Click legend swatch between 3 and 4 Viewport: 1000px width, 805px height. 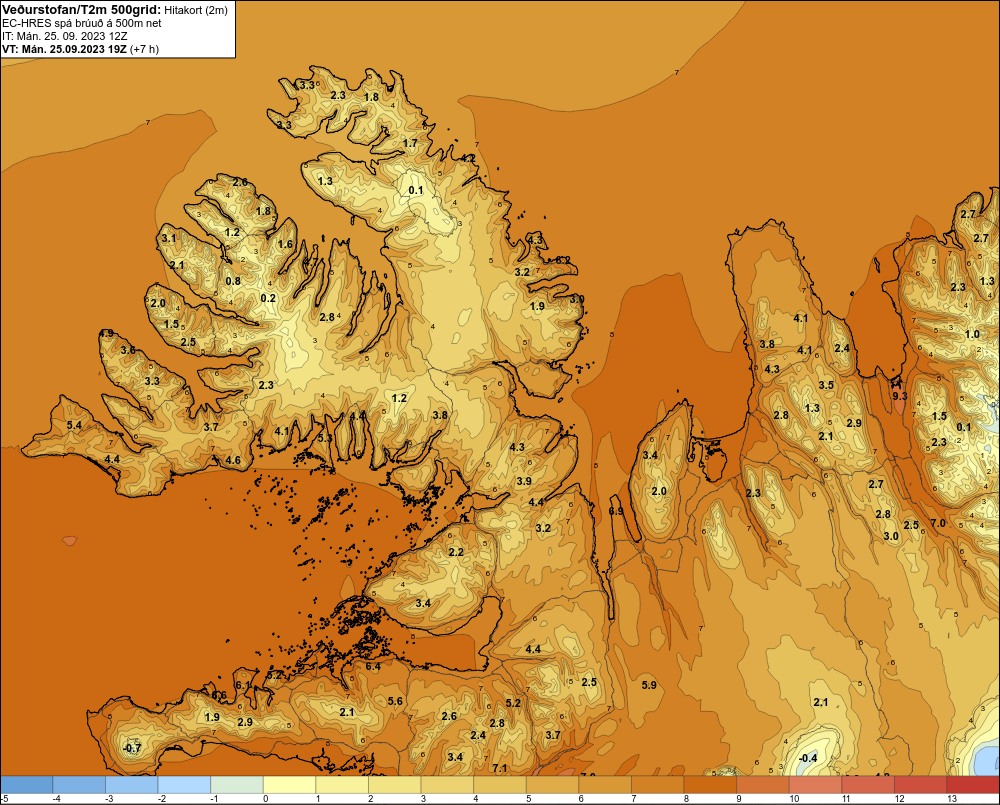(x=447, y=784)
